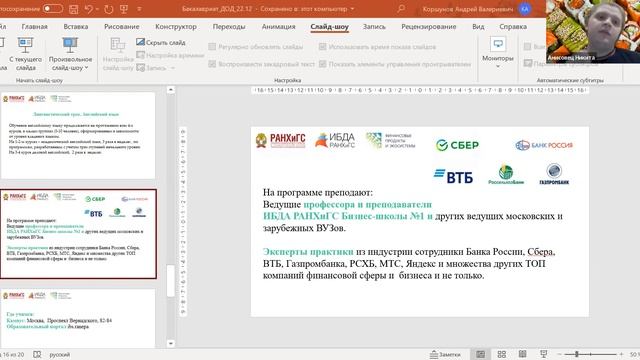
Task: Click the ИБДА РАНХиГС logo on the slide
Action: (x=335, y=140)
